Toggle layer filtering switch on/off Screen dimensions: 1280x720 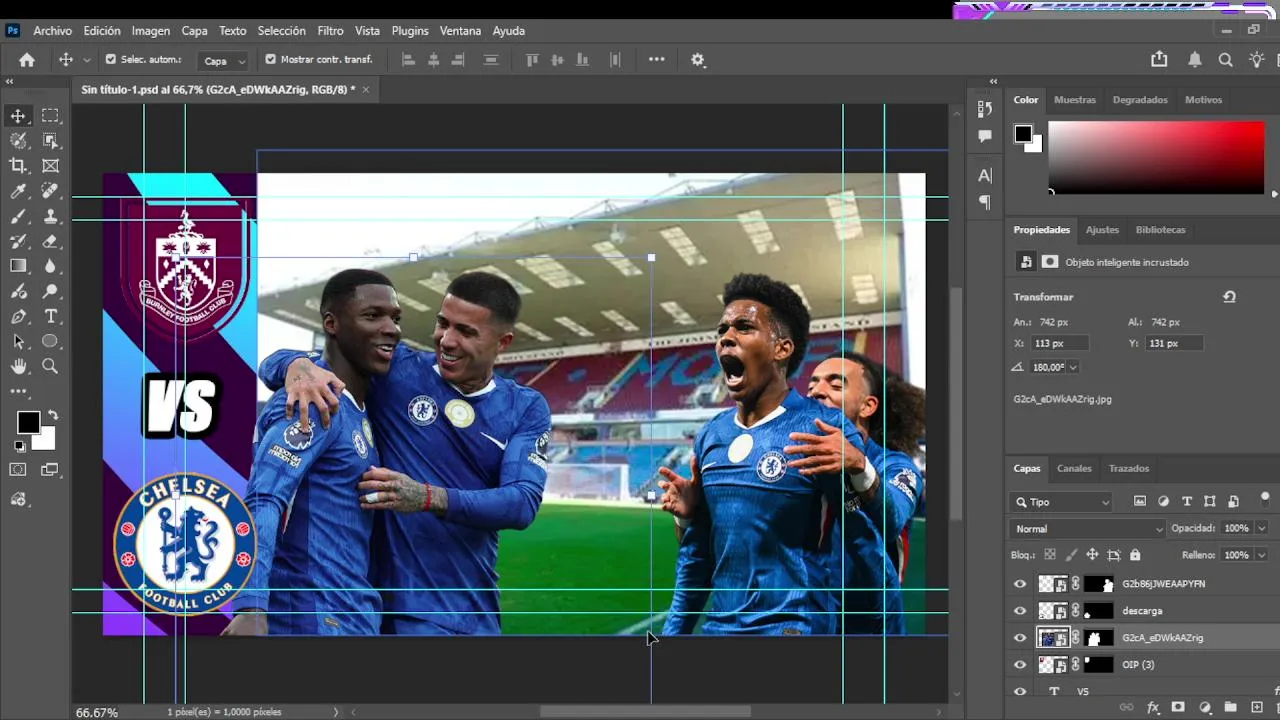pos(1266,498)
